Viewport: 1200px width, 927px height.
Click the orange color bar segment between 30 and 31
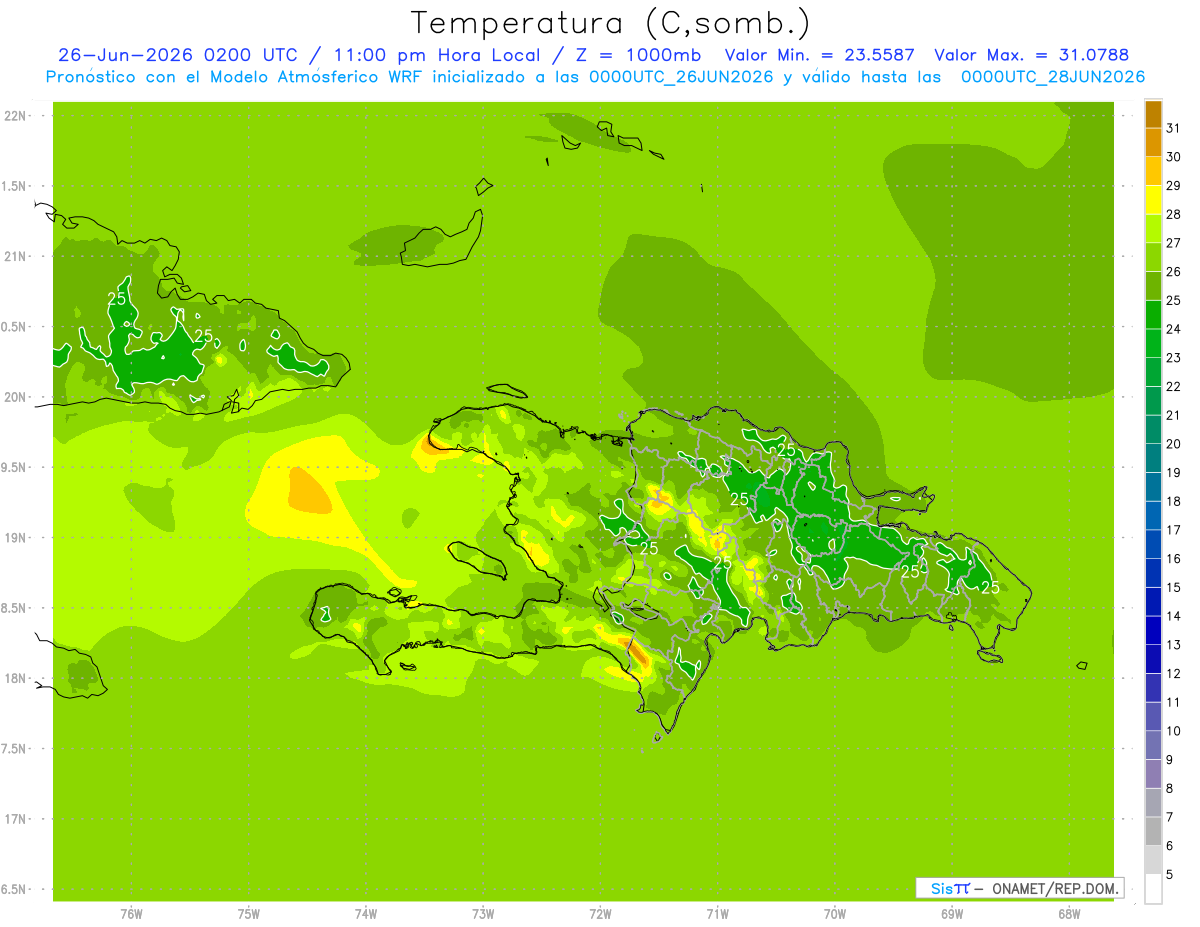[x=1153, y=143]
